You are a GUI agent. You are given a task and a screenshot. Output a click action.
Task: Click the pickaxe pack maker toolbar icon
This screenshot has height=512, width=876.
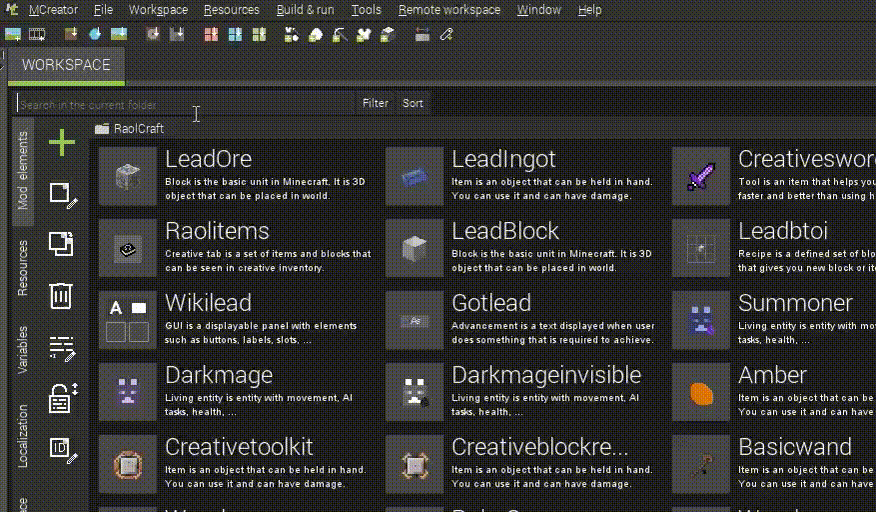(340, 35)
